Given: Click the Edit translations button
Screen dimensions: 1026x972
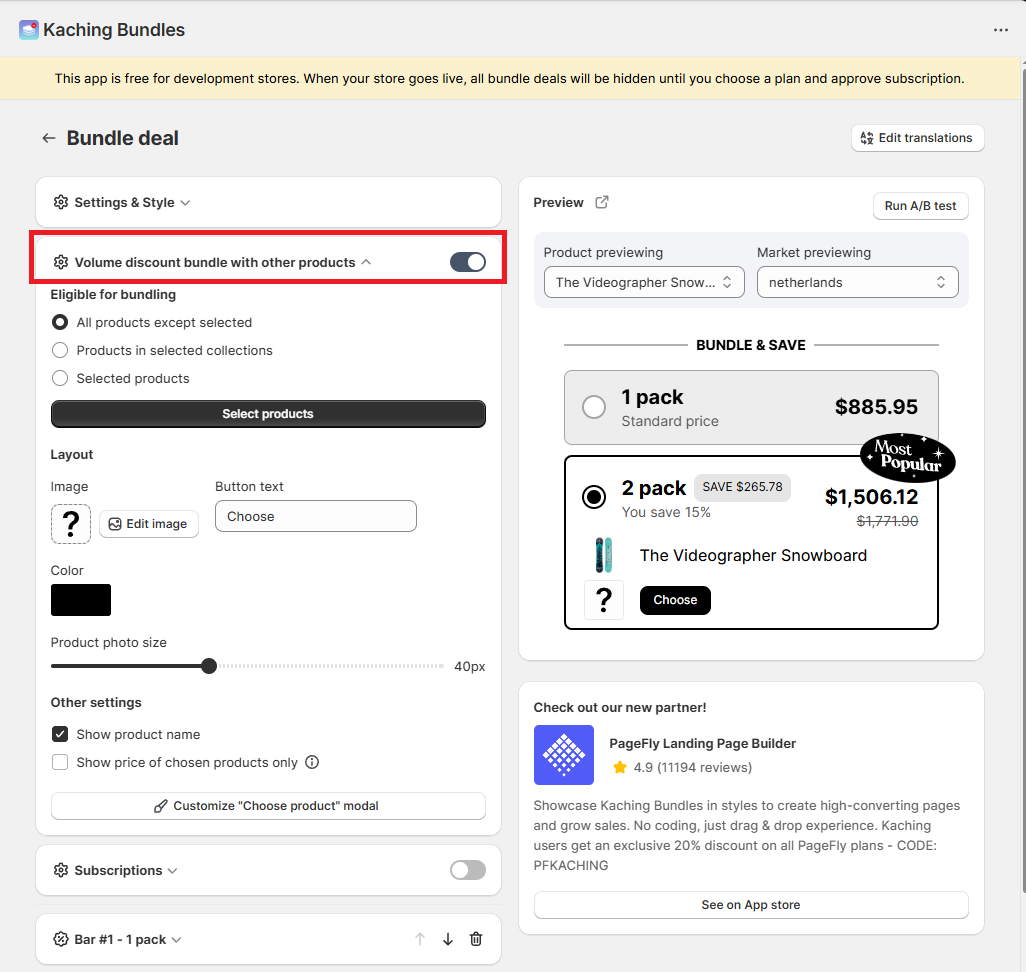Looking at the screenshot, I should [x=917, y=138].
